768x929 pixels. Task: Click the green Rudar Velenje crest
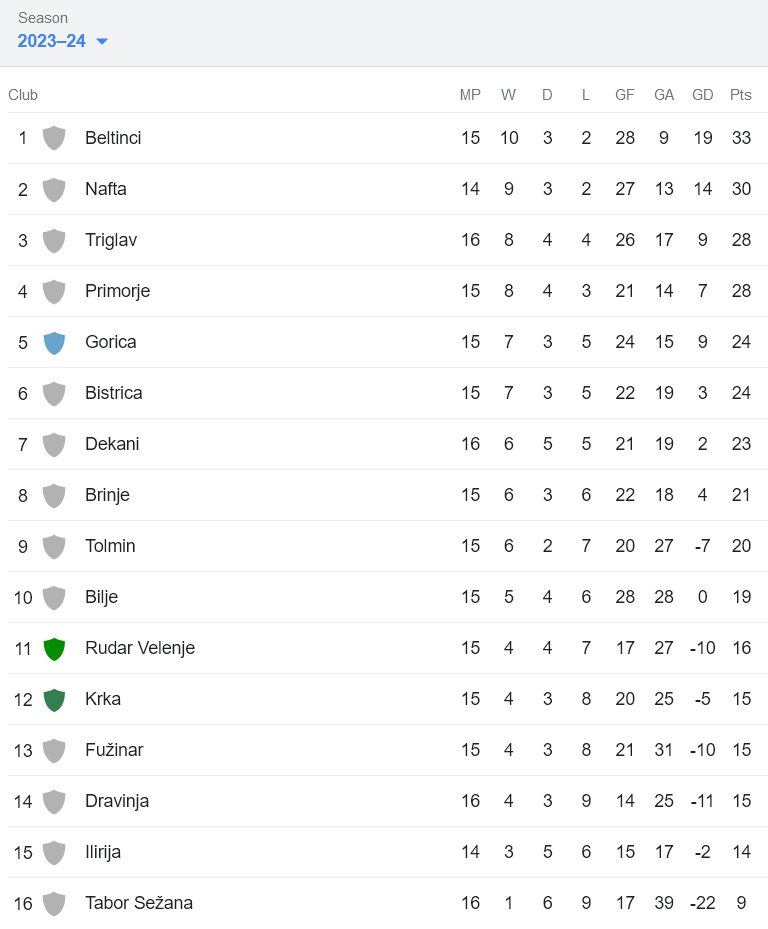coord(54,648)
